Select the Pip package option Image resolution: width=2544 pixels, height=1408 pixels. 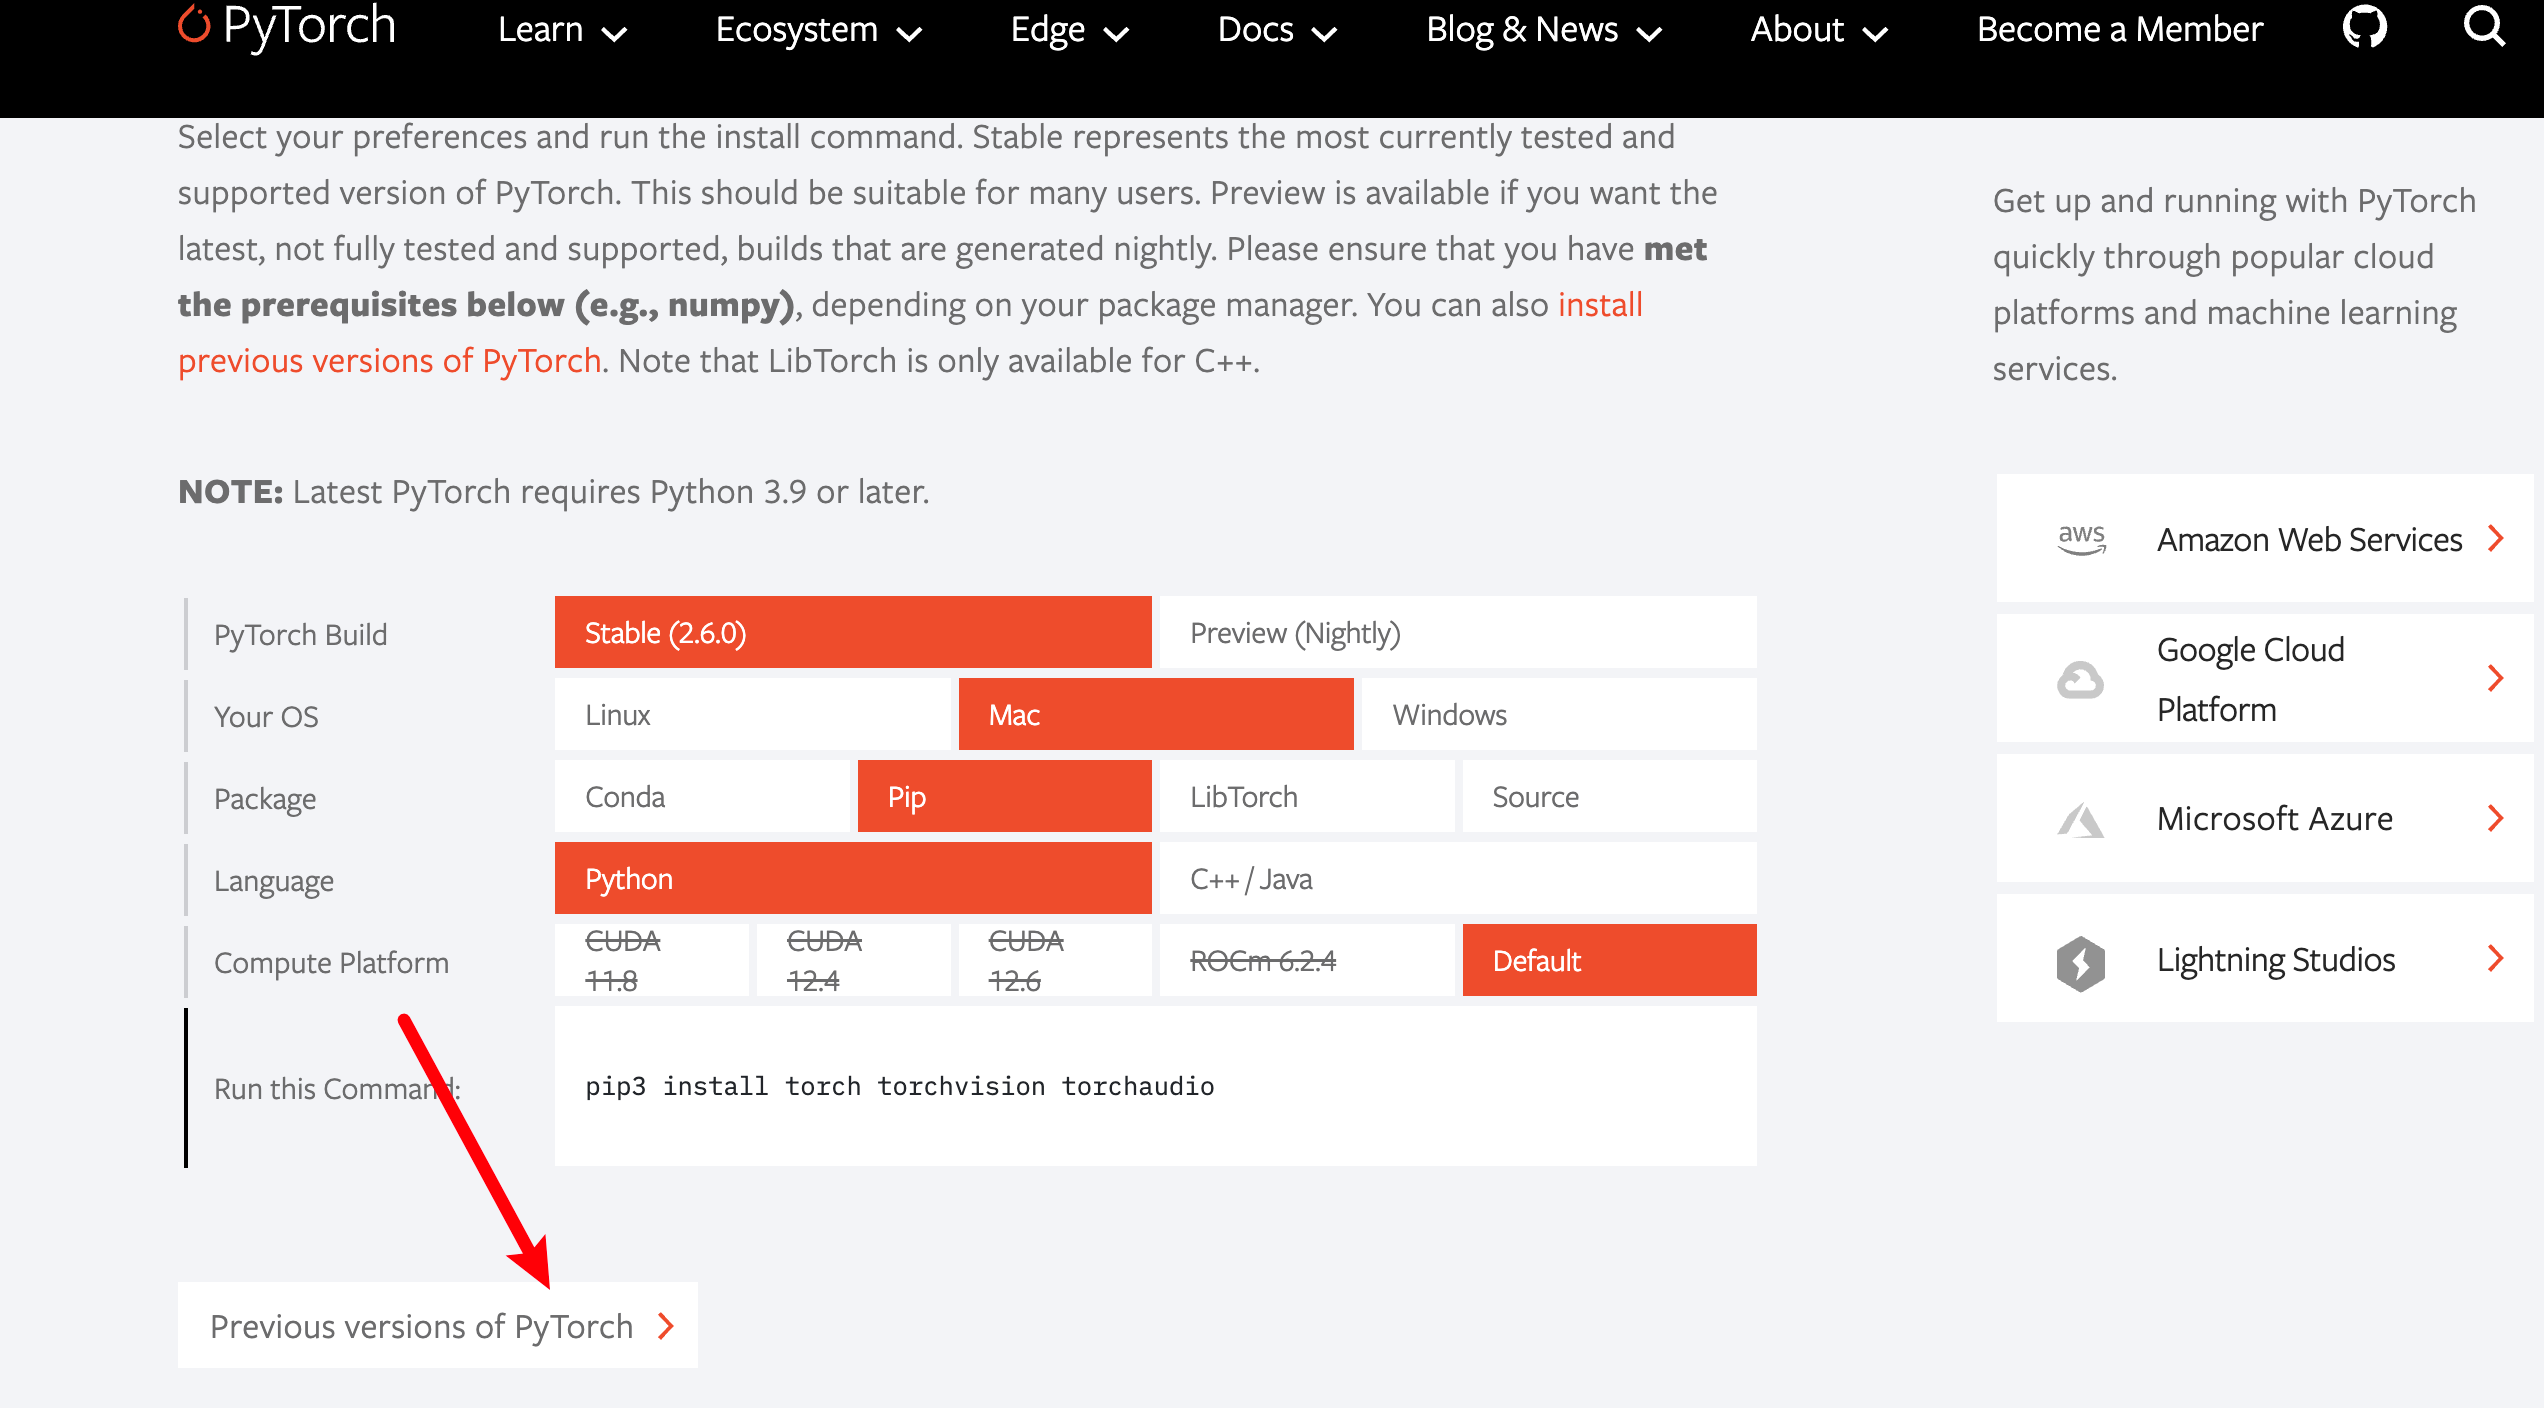click(1005, 796)
